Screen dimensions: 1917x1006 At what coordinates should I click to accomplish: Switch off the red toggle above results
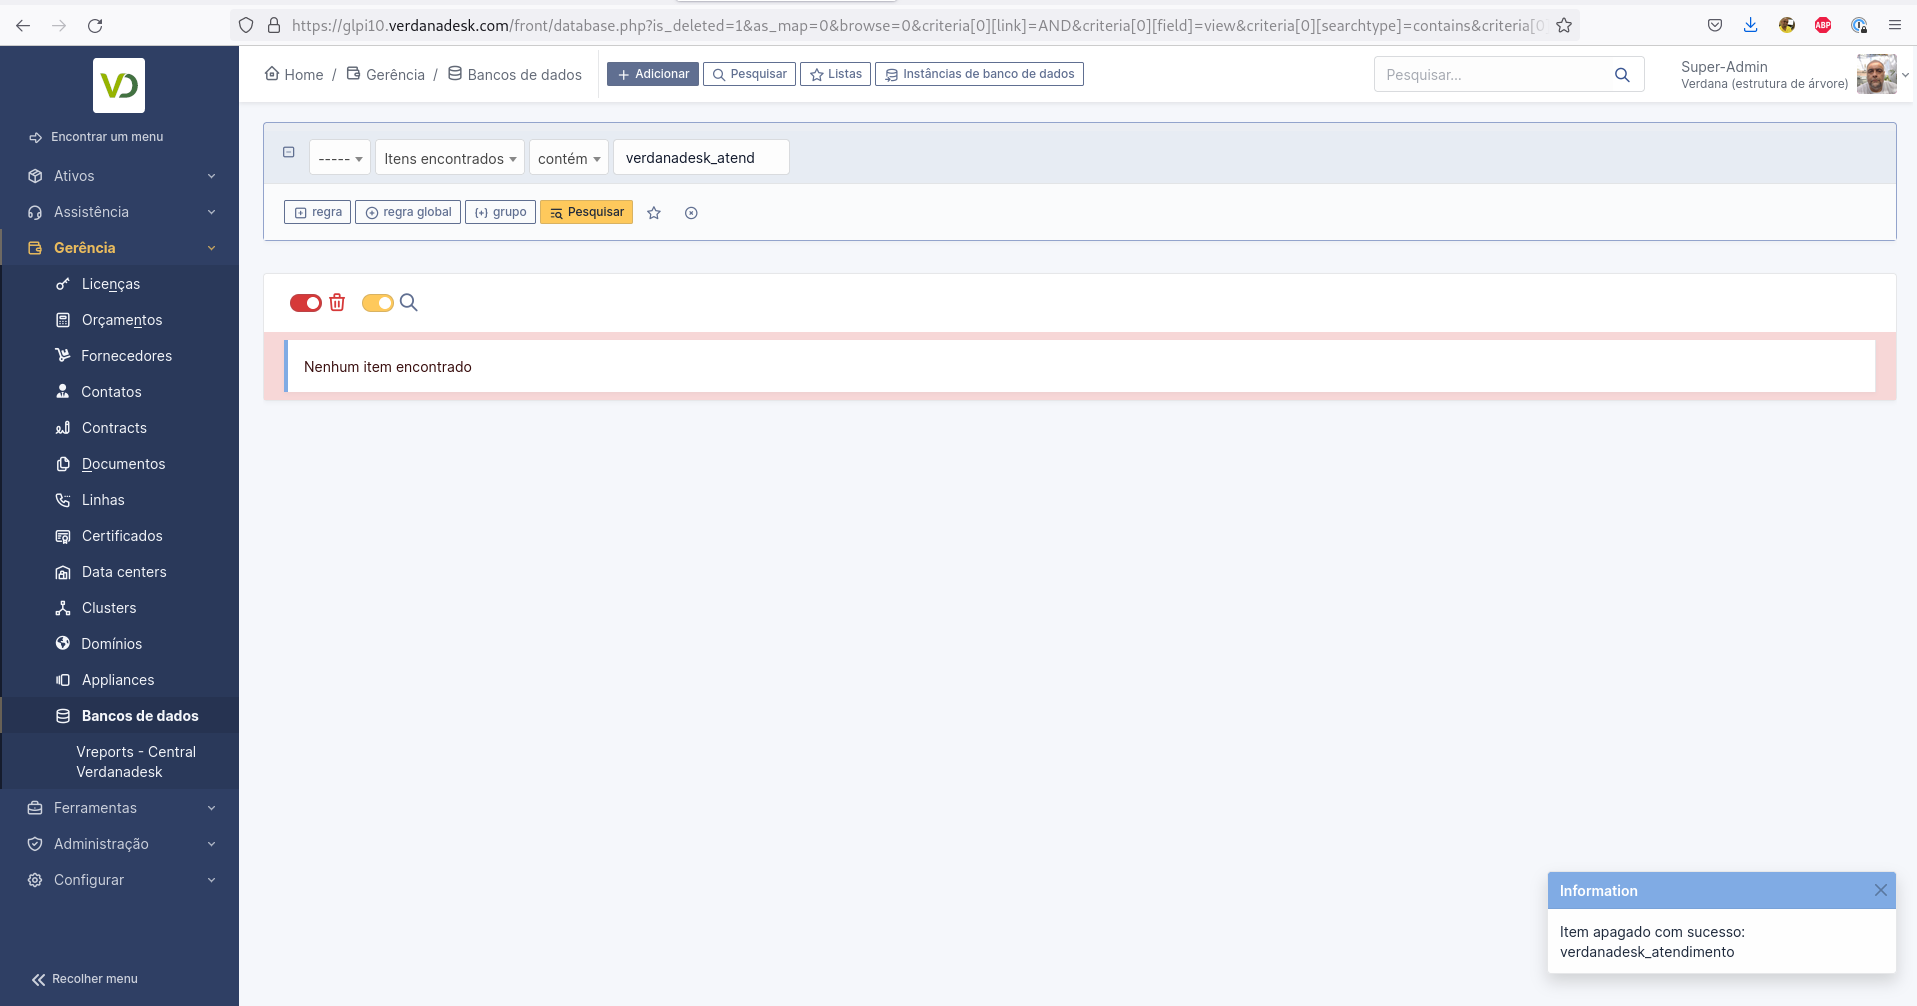[306, 302]
